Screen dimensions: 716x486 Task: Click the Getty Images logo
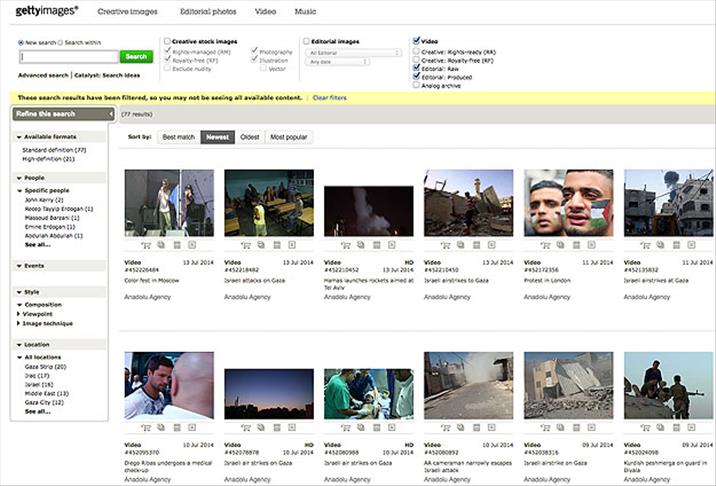pos(46,11)
